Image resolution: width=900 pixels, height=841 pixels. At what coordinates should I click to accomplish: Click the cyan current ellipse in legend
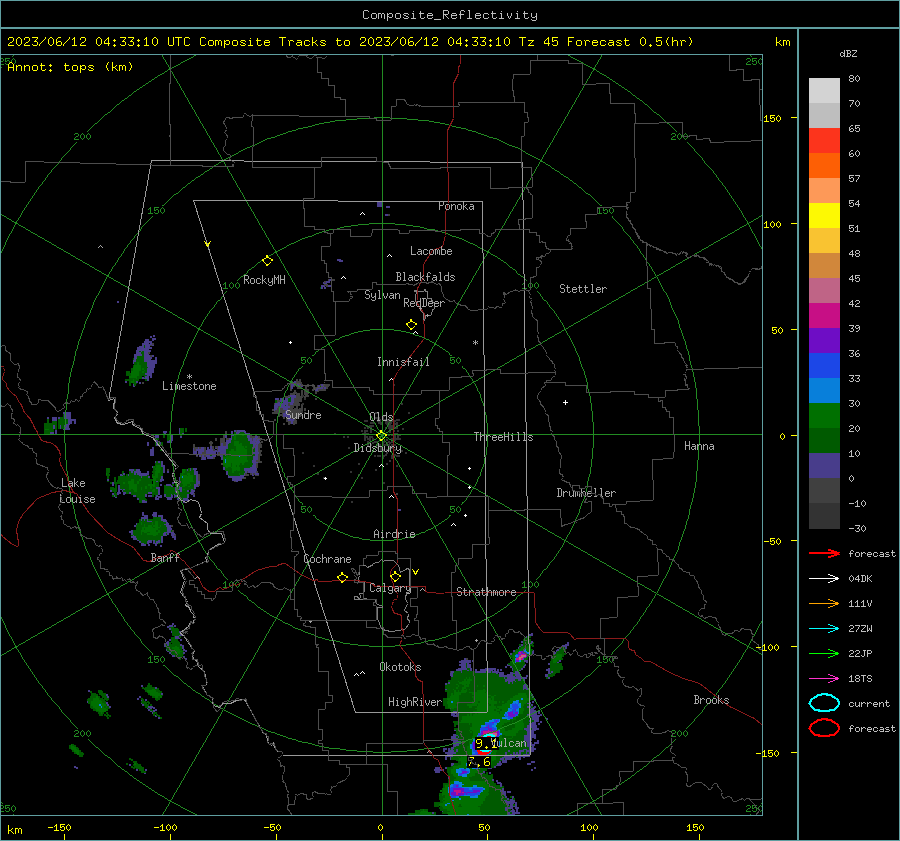(x=824, y=703)
